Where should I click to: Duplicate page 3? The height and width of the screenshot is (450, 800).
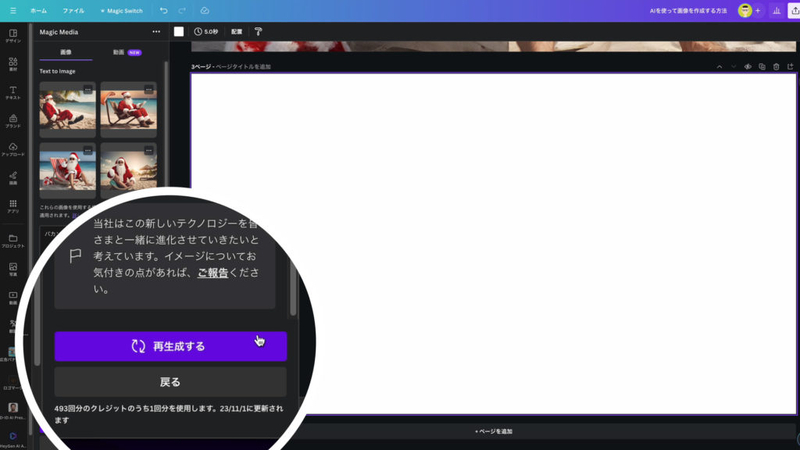[x=762, y=67]
